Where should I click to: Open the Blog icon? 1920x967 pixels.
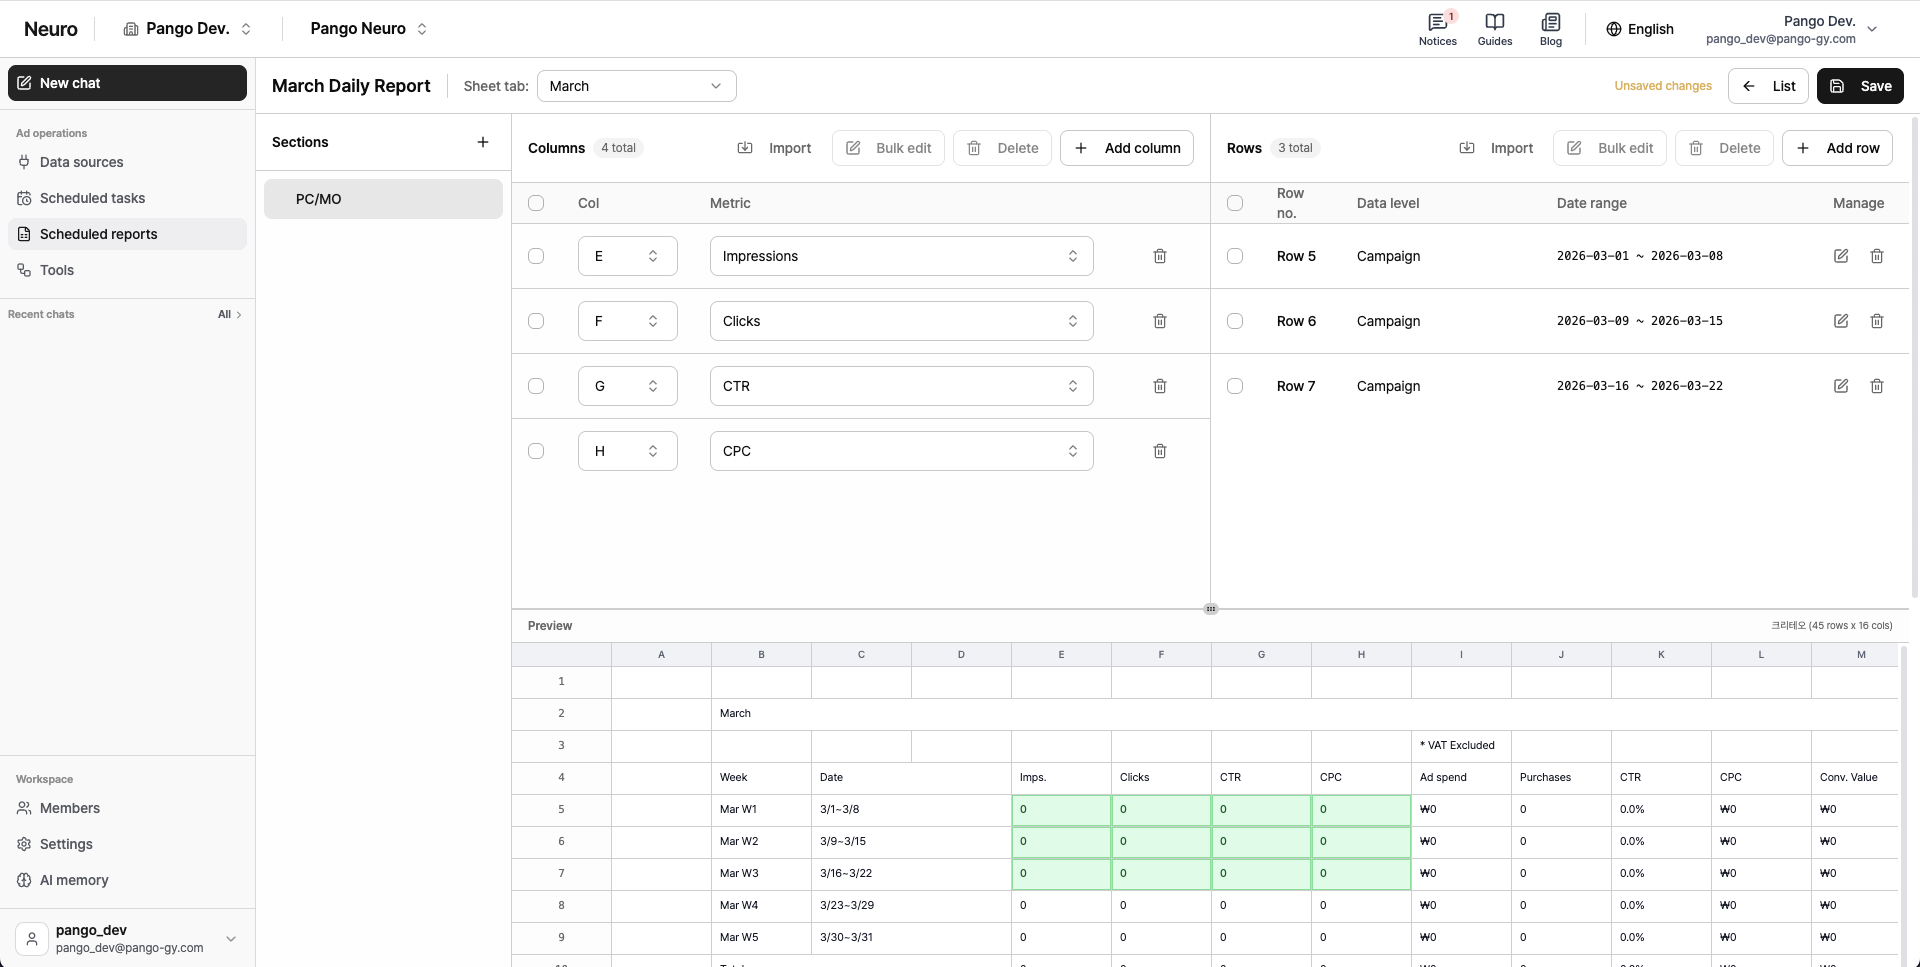1551,22
